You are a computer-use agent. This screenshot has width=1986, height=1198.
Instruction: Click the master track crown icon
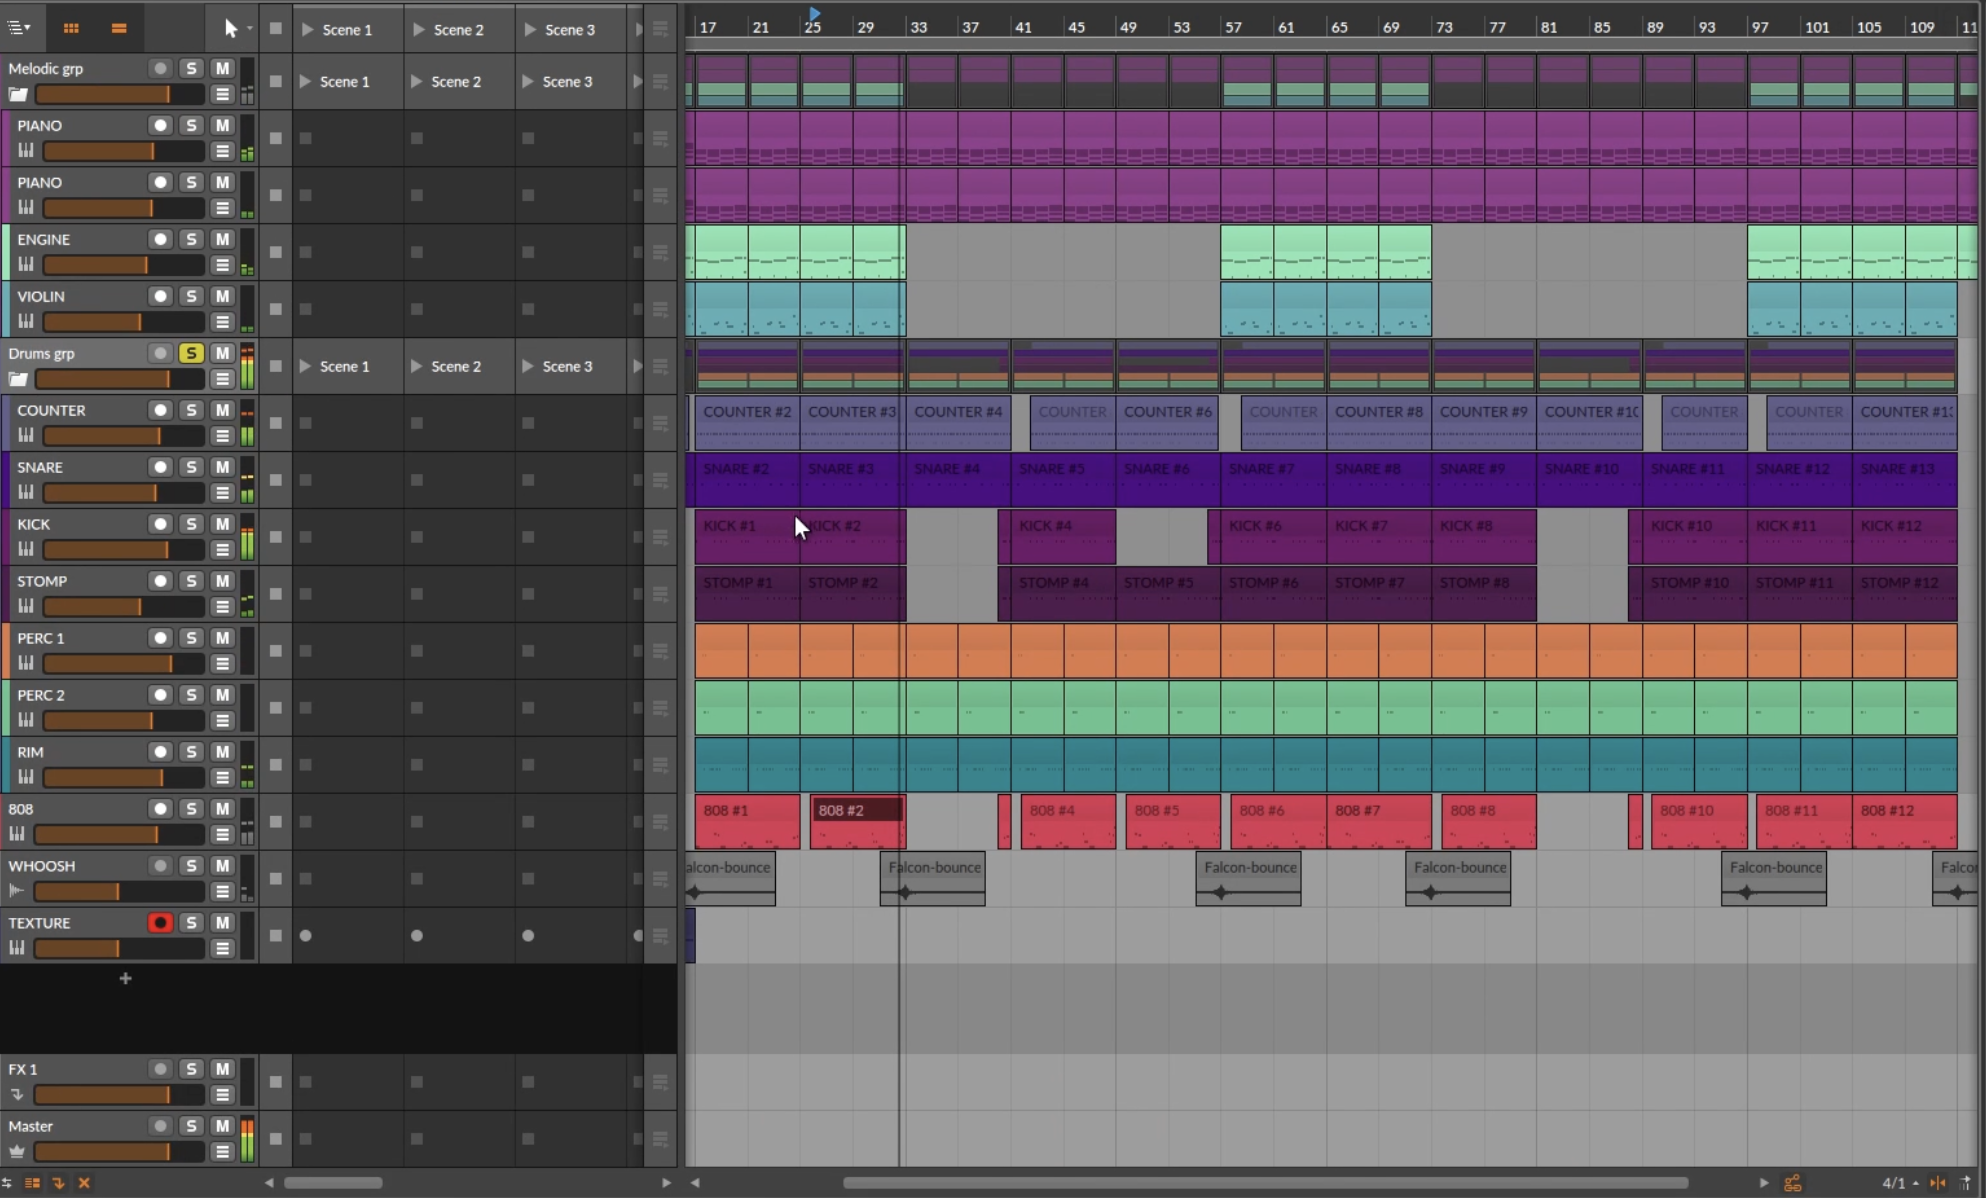pos(17,1152)
